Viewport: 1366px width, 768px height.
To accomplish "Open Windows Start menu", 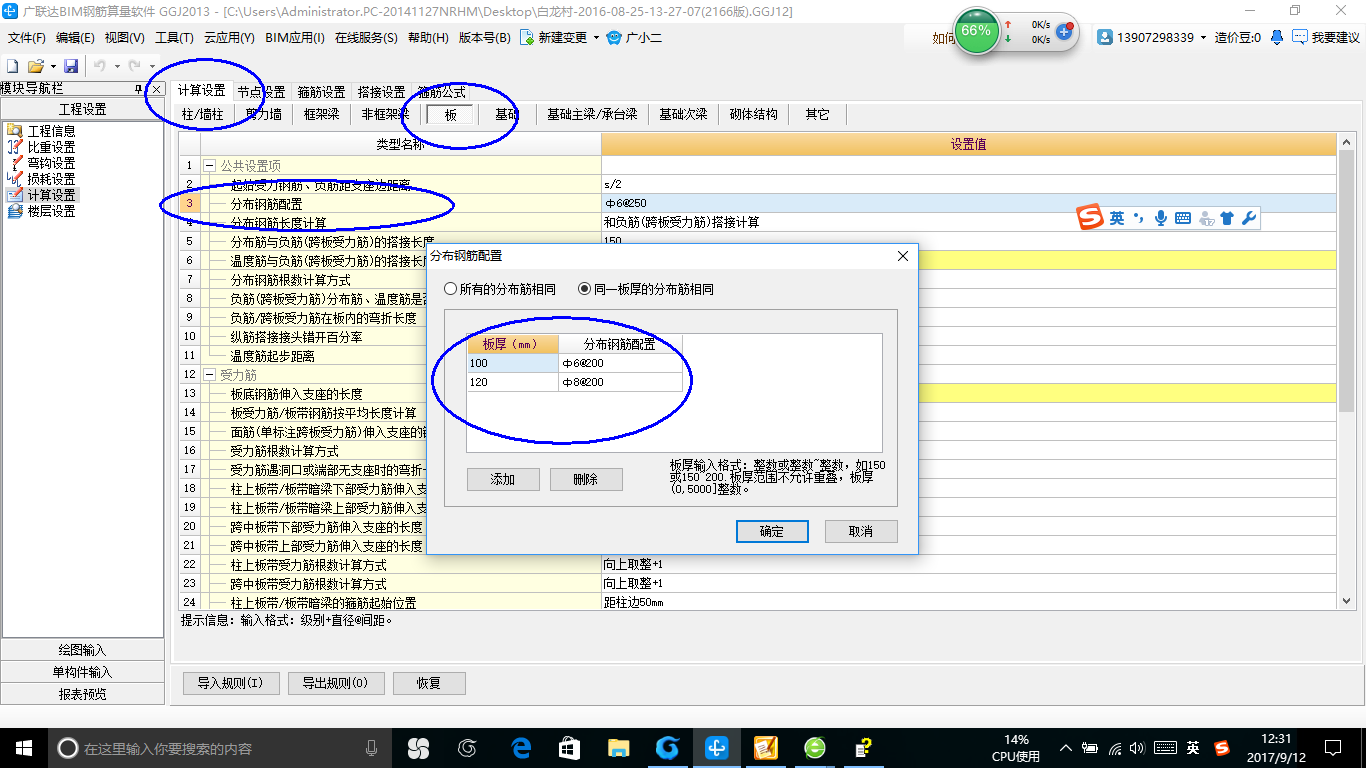I will [23, 747].
